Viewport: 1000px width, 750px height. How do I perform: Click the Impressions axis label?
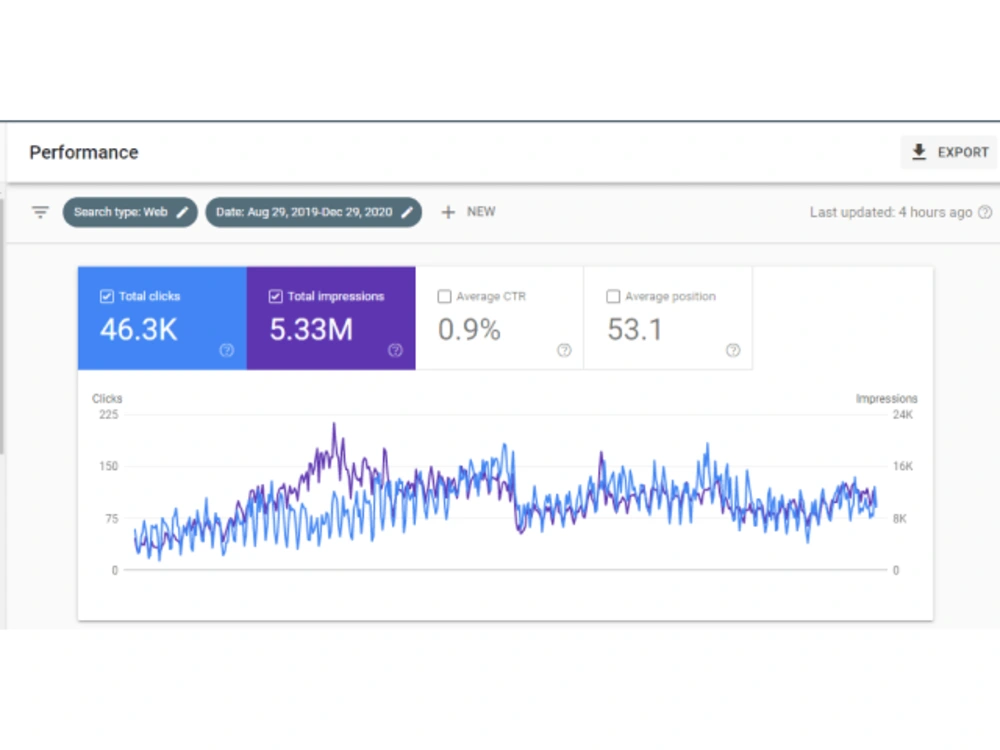click(886, 398)
